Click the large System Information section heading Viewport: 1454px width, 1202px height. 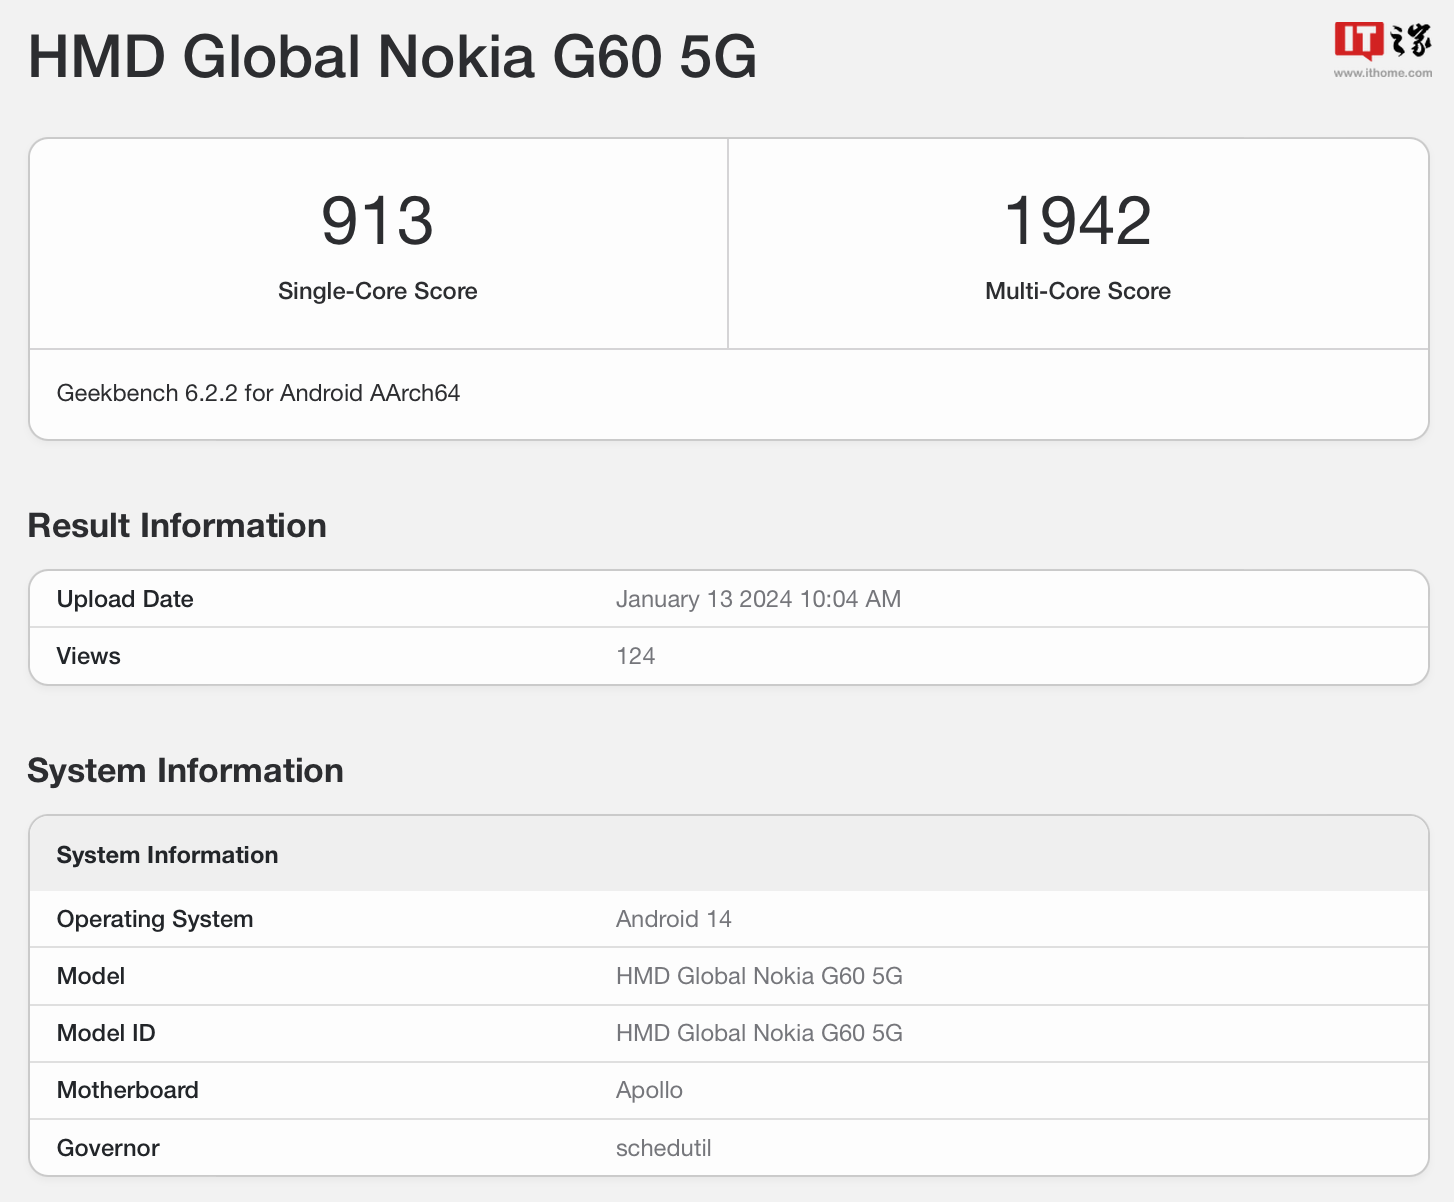185,771
